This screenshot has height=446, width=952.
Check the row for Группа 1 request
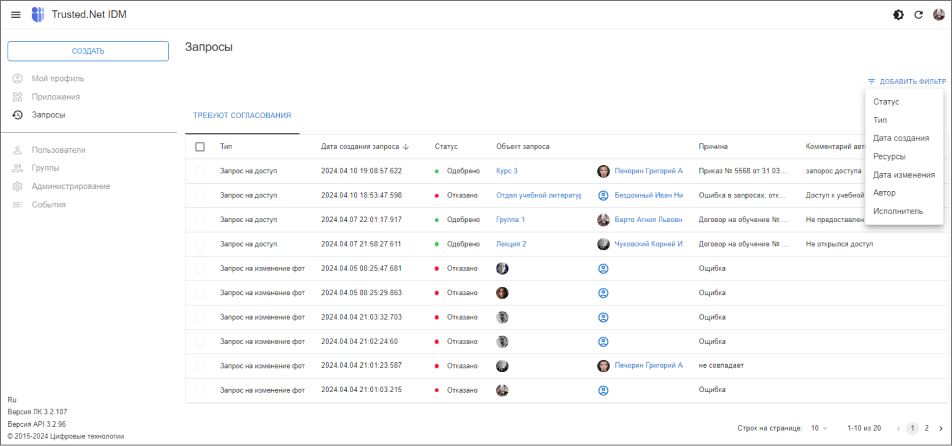(200, 220)
